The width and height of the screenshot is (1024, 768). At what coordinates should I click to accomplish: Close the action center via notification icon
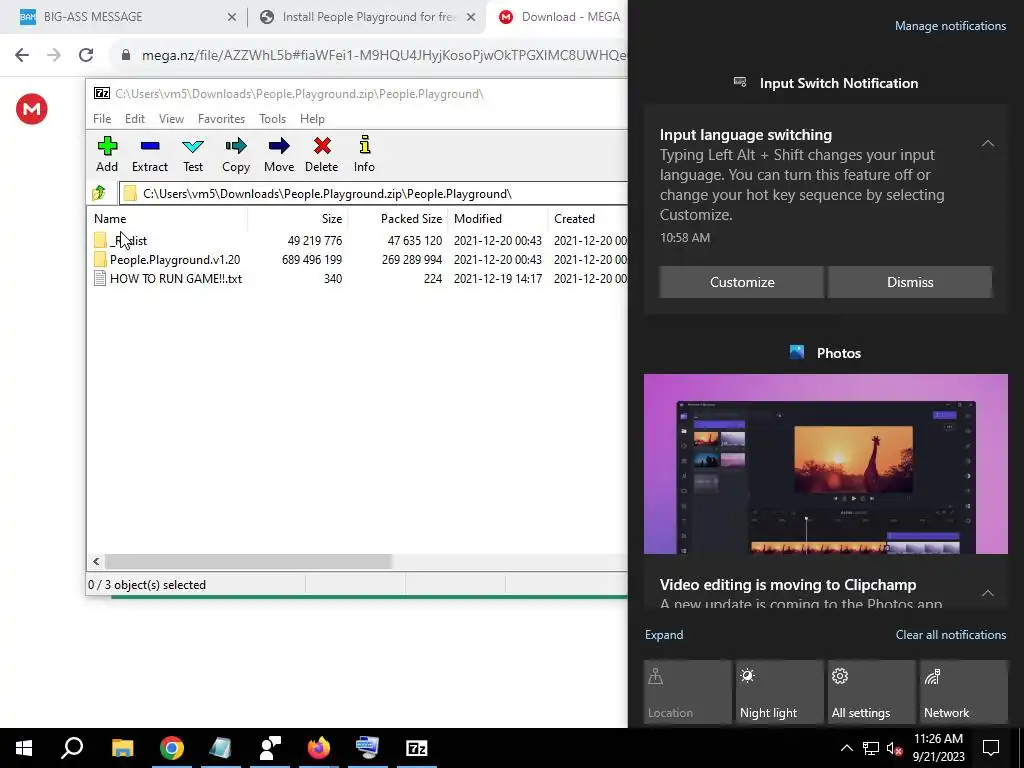pyautogui.click(x=991, y=748)
